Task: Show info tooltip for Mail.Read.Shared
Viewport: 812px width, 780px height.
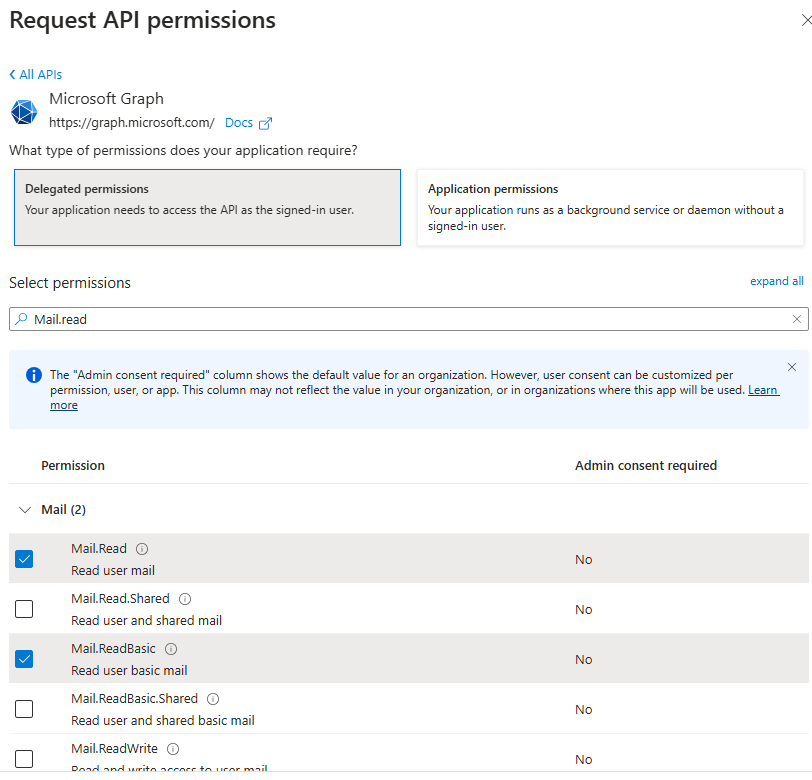Action: [185, 599]
